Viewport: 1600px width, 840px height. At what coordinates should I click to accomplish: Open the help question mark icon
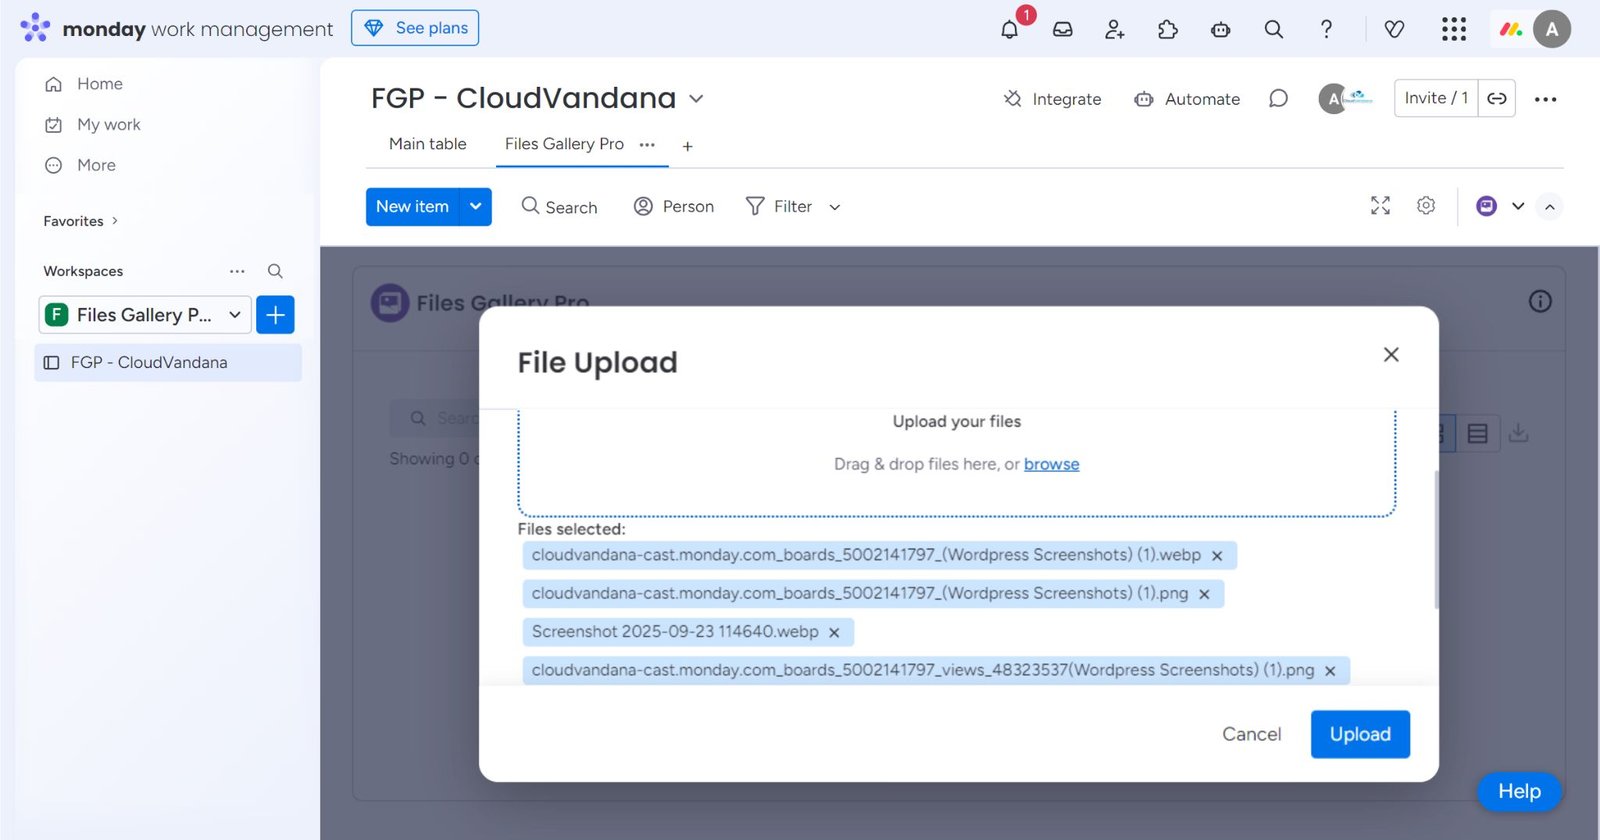point(1326,30)
